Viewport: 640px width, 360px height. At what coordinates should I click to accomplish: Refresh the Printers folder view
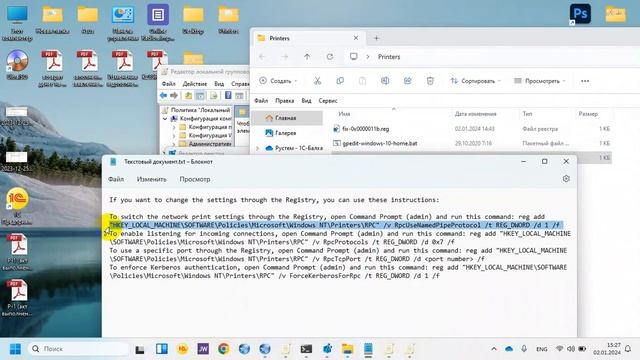[x=329, y=57]
